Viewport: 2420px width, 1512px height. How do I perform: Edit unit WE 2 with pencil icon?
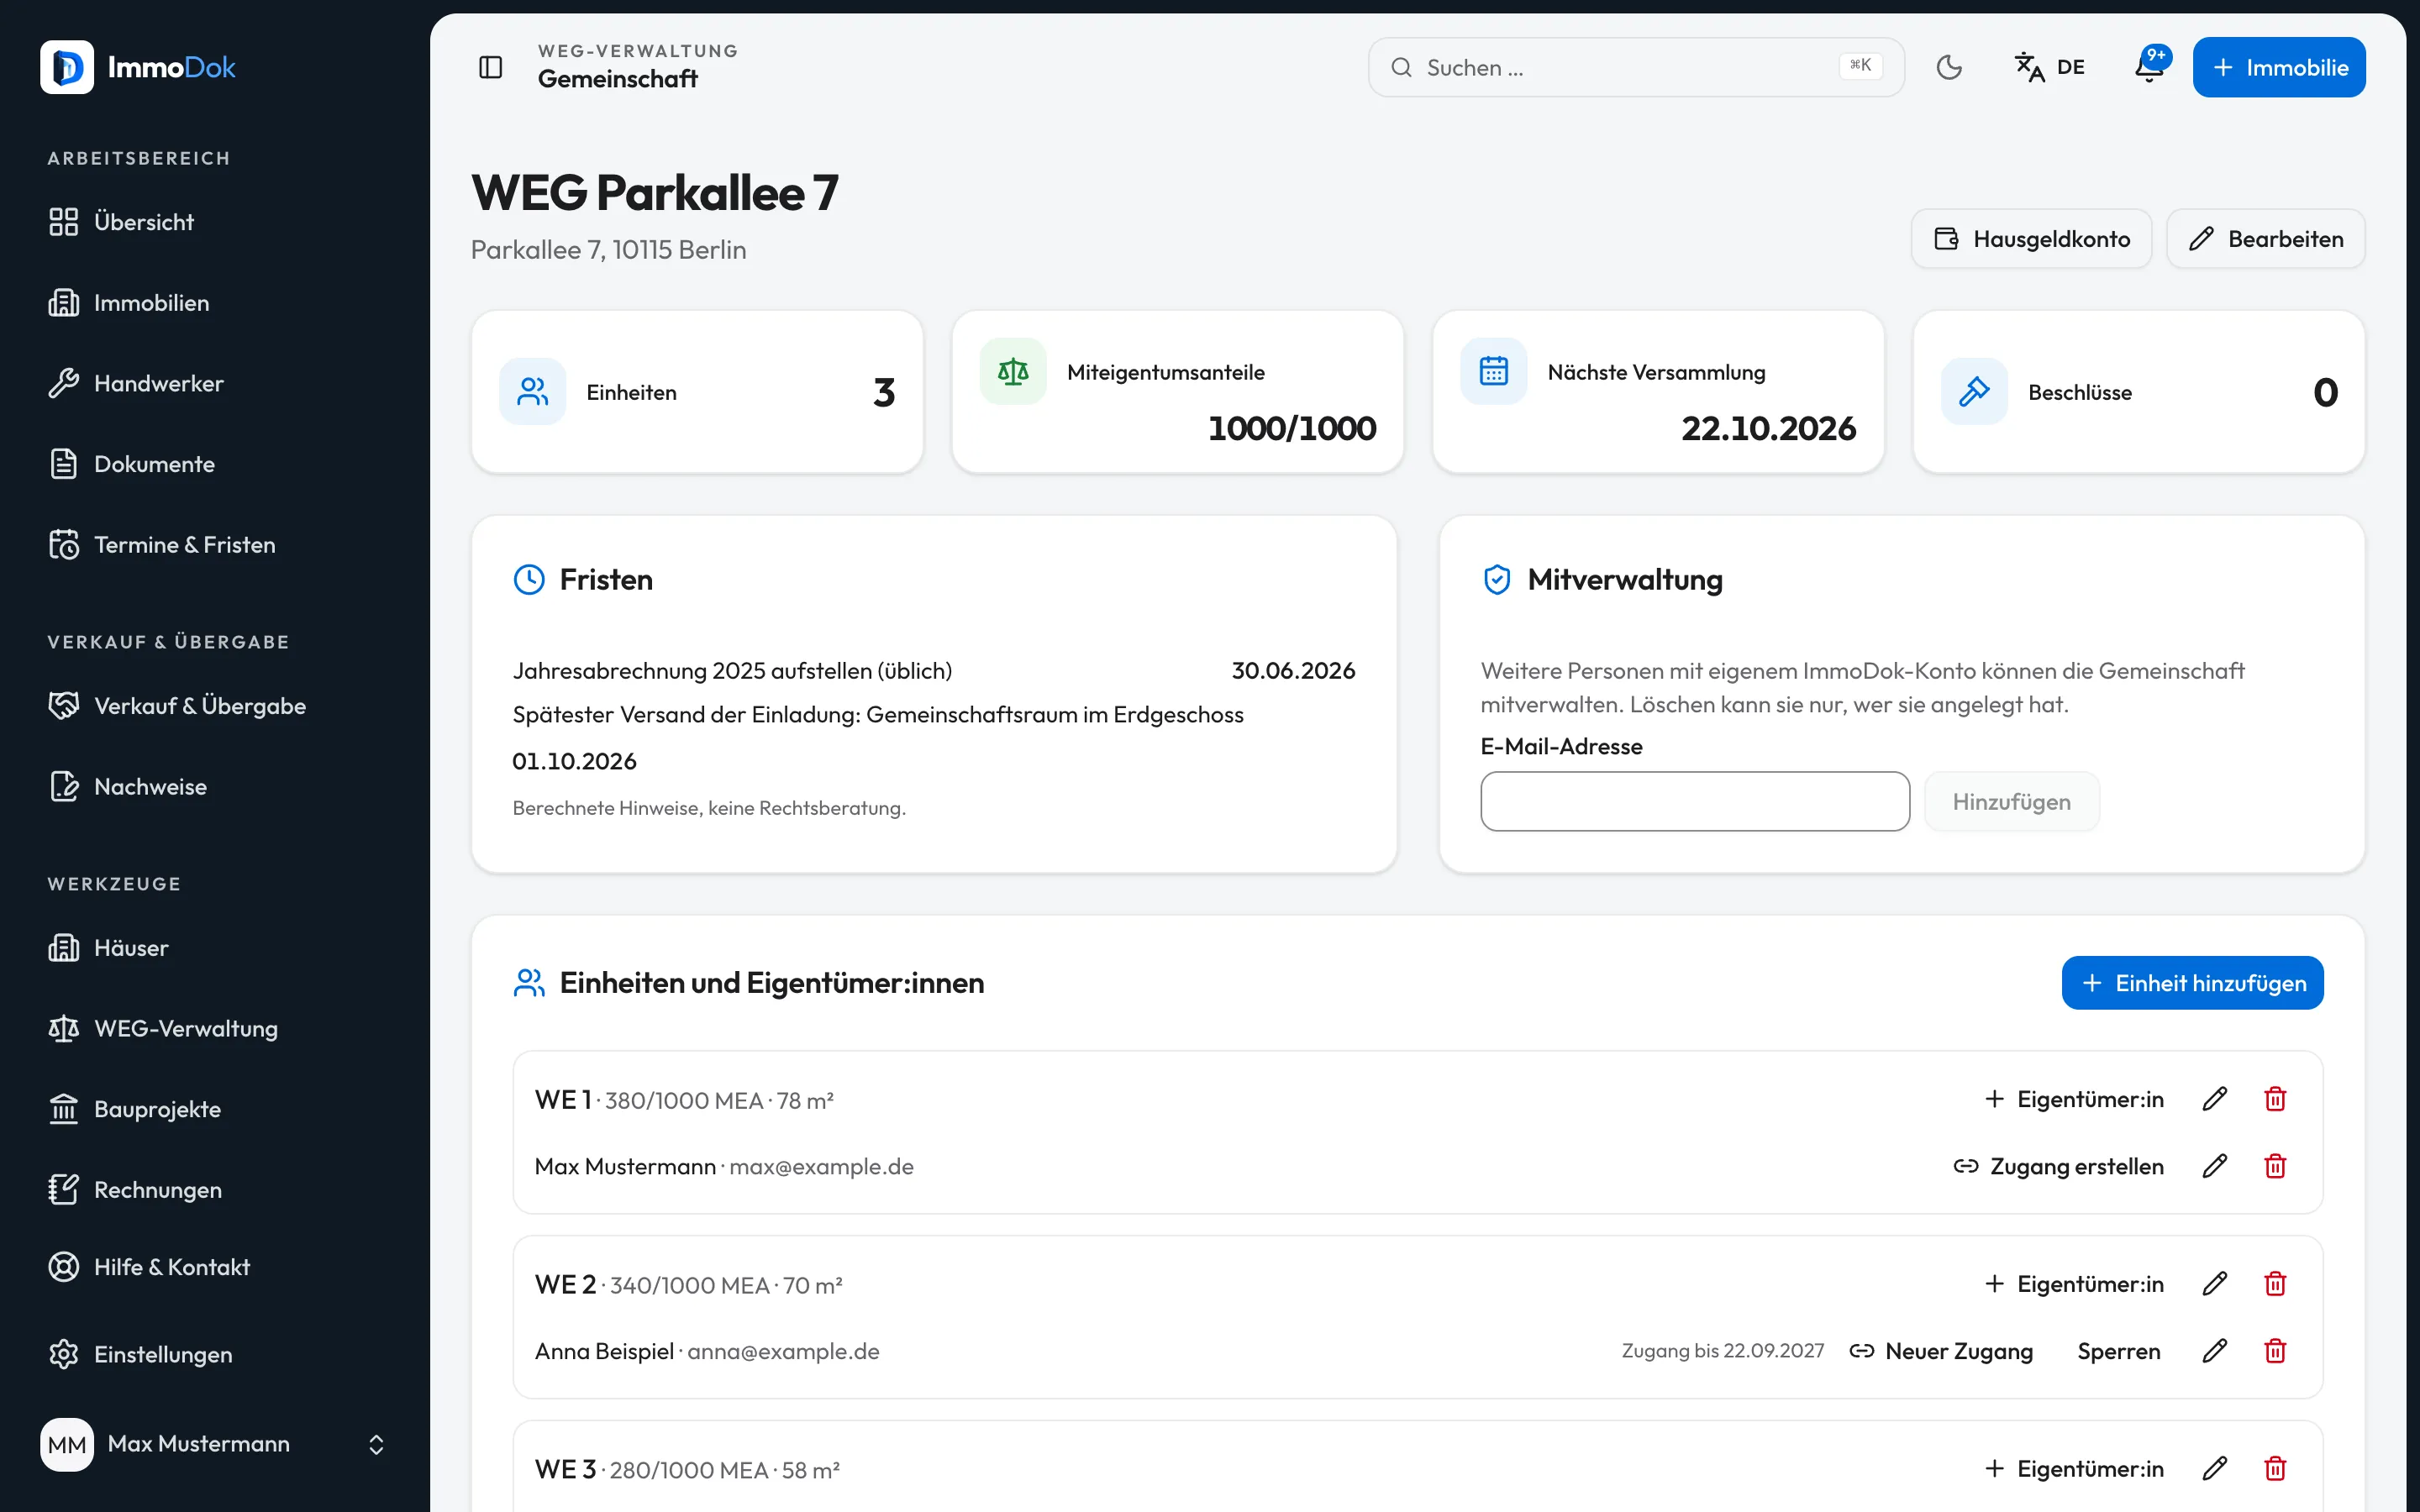click(2215, 1284)
